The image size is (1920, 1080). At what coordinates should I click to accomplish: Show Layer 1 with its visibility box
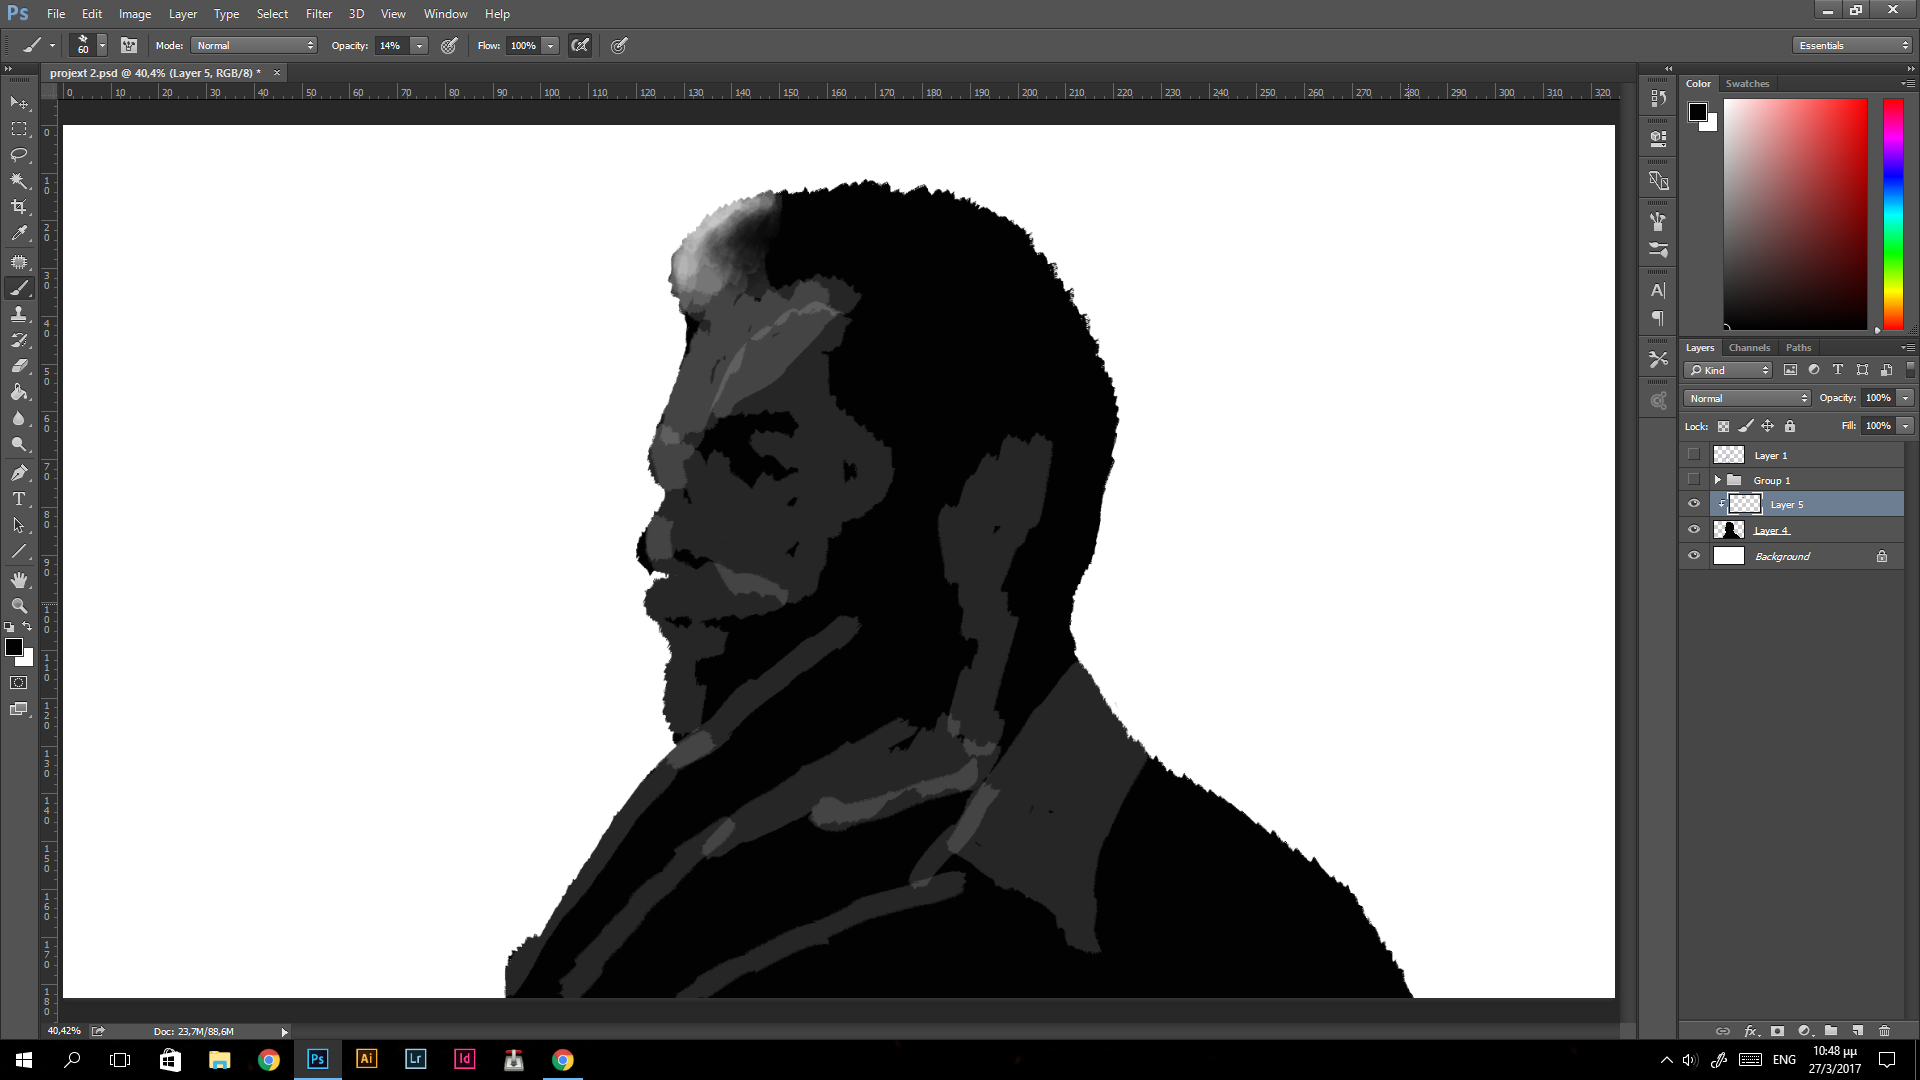coord(1694,455)
